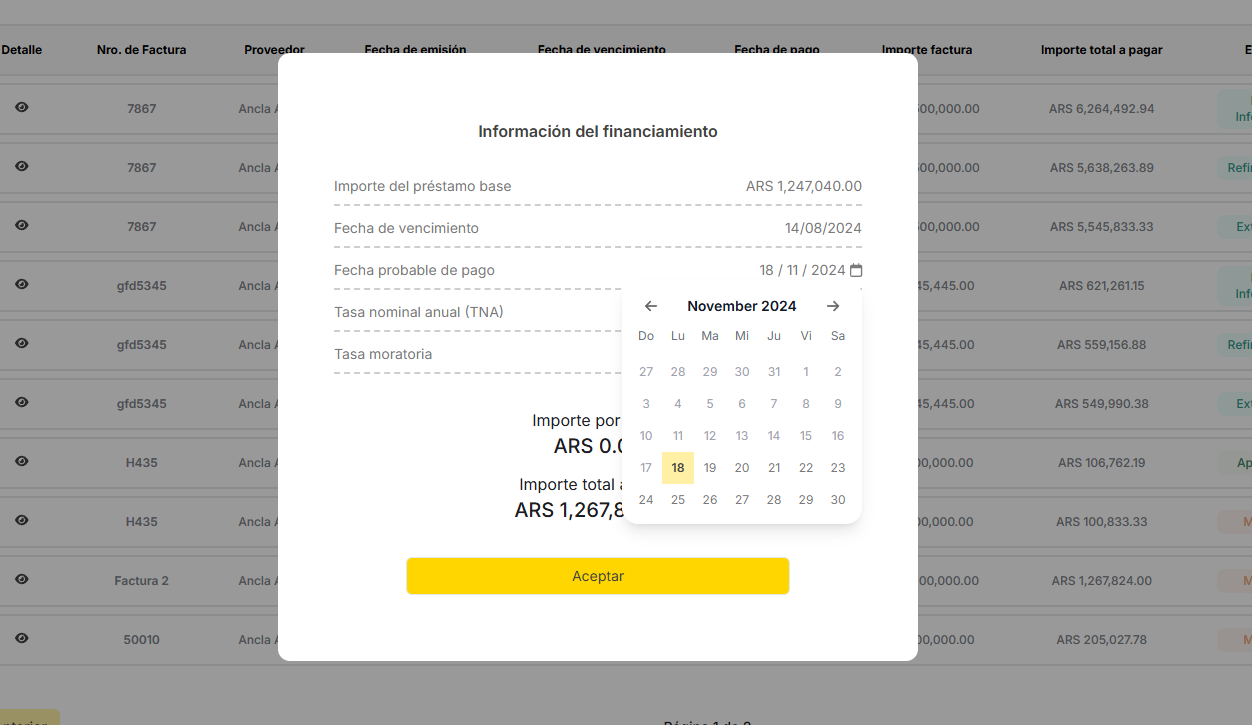Click the Importe factura column header
Viewport: 1252px width, 725px height.
tap(927, 50)
